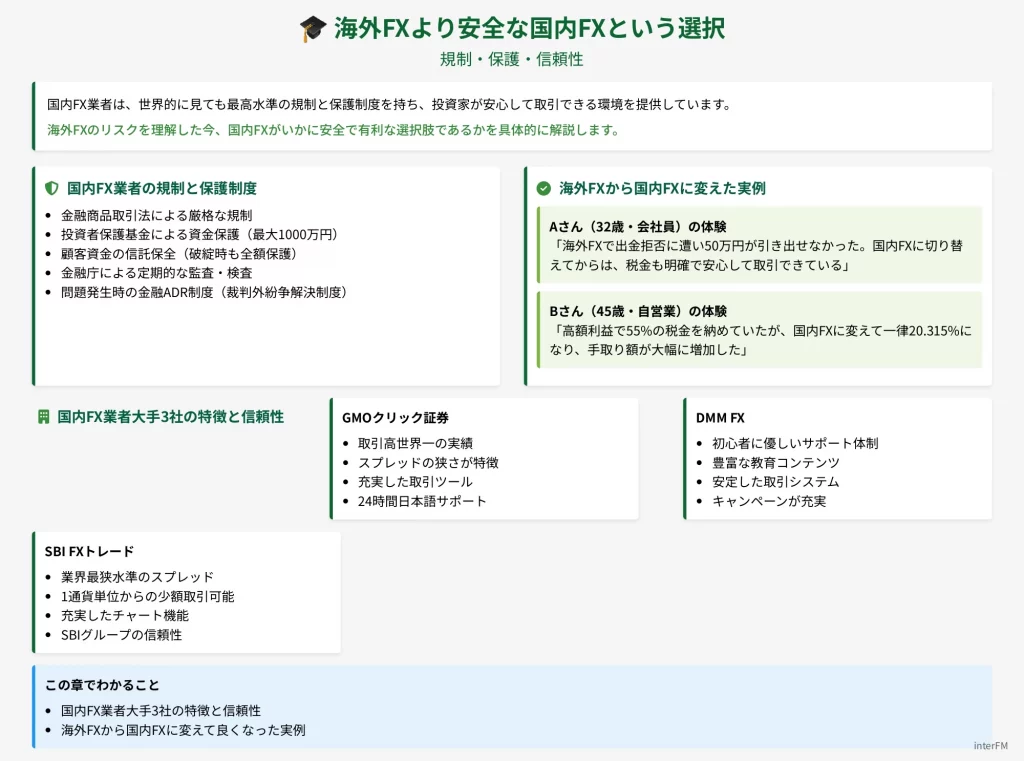Click the summary item 海外FXから国内FXに変えて良くなった実例
This screenshot has width=1024, height=761.
pyautogui.click(x=183, y=730)
